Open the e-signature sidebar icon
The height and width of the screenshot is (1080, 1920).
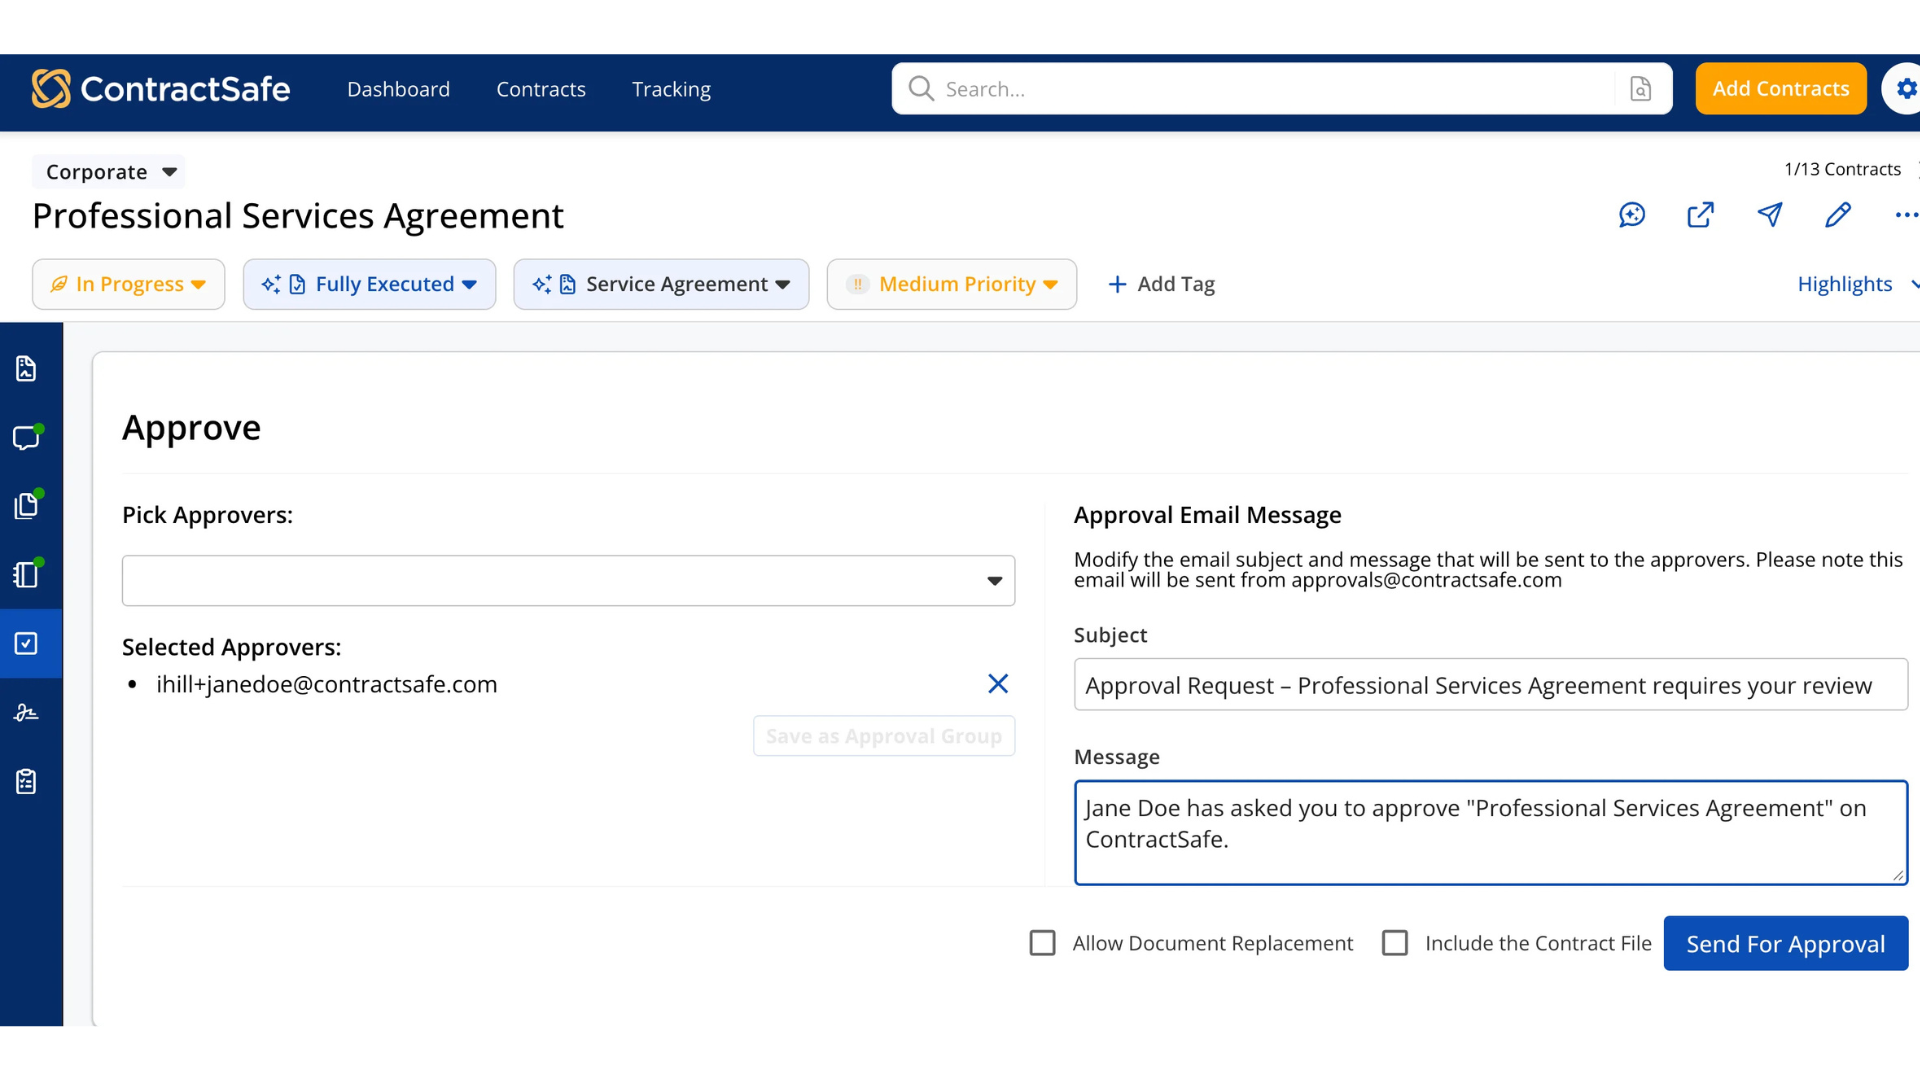click(26, 712)
